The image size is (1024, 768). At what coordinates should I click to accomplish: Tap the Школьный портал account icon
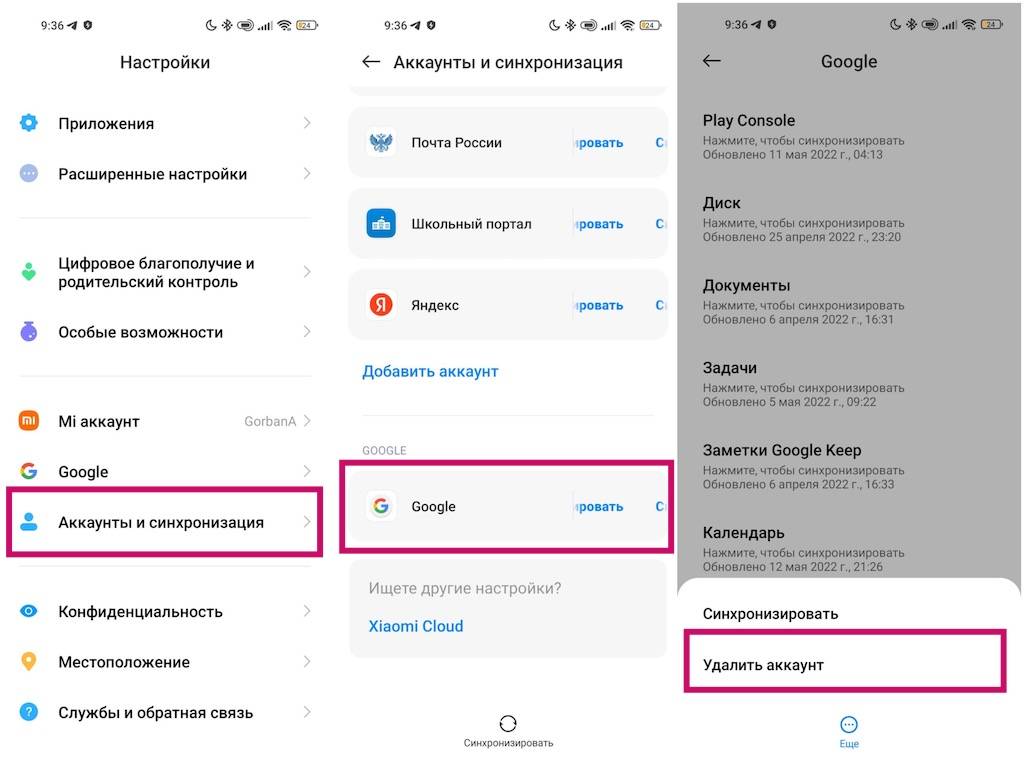tap(381, 223)
